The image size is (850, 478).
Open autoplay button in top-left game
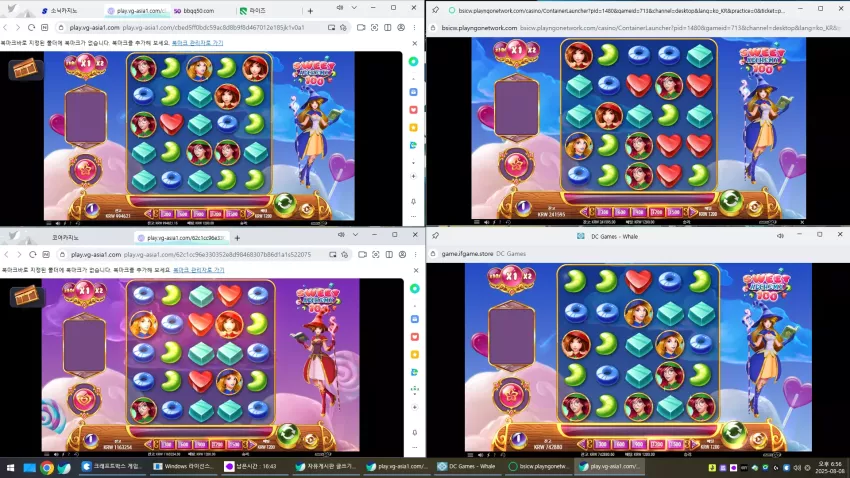307,209
